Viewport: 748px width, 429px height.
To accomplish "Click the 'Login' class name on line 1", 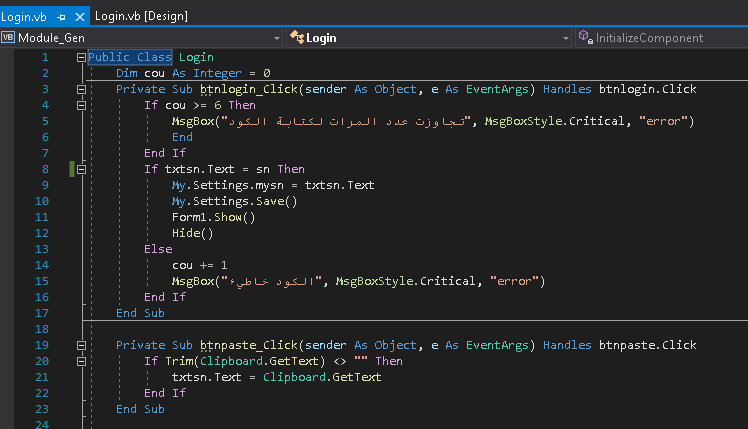I will tap(196, 58).
